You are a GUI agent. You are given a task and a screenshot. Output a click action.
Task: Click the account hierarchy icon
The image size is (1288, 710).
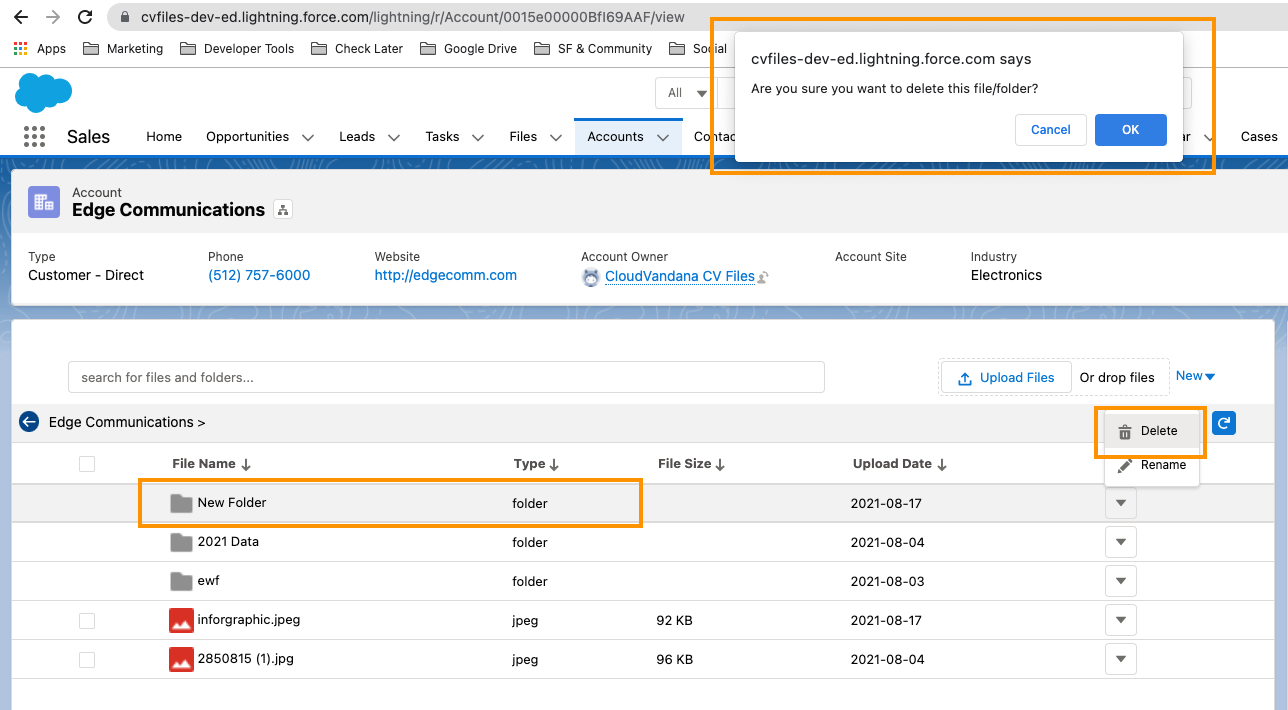pyautogui.click(x=283, y=210)
